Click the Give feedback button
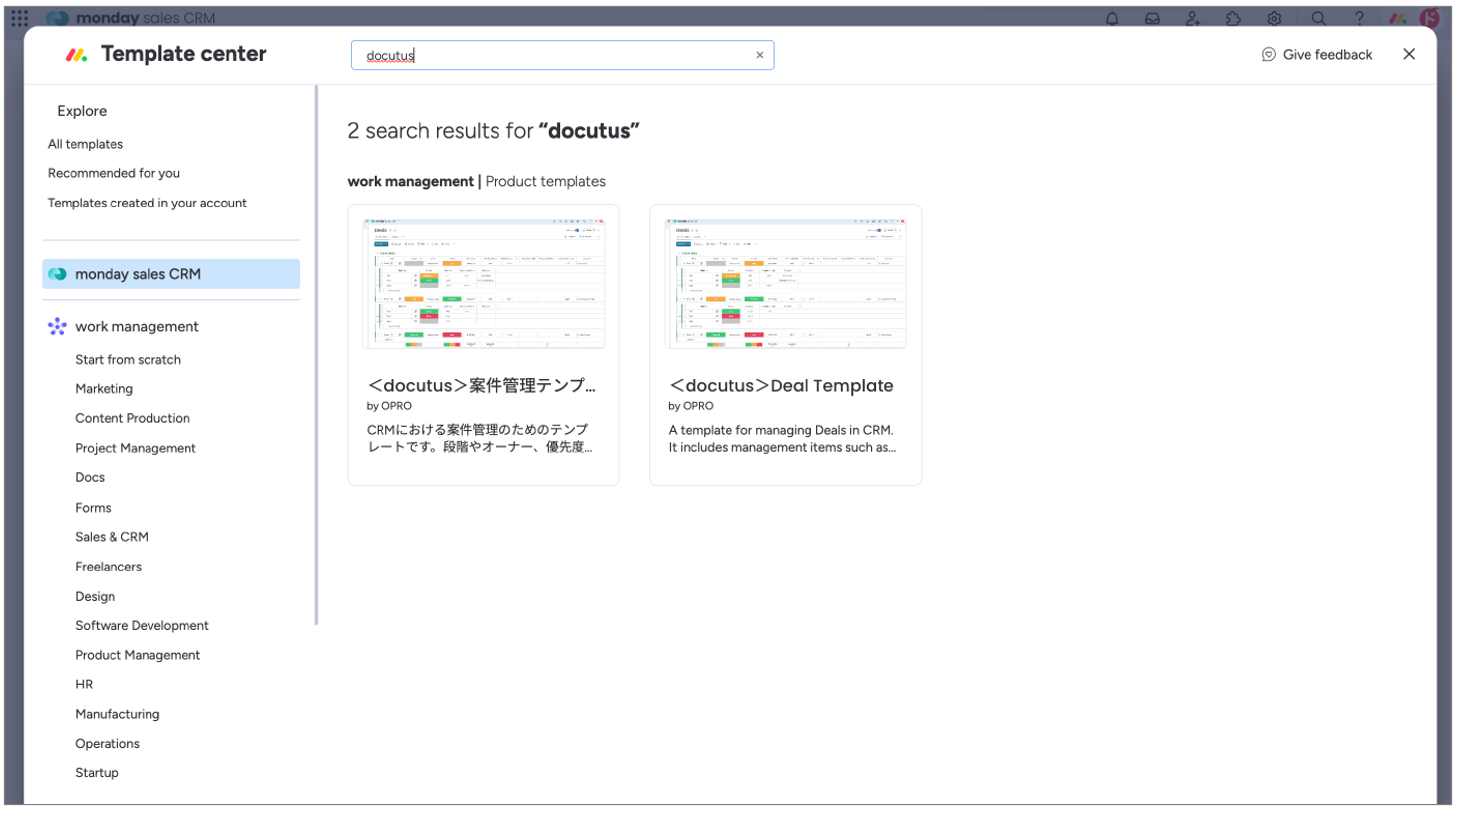The width and height of the screenshot is (1460, 813). [1317, 55]
